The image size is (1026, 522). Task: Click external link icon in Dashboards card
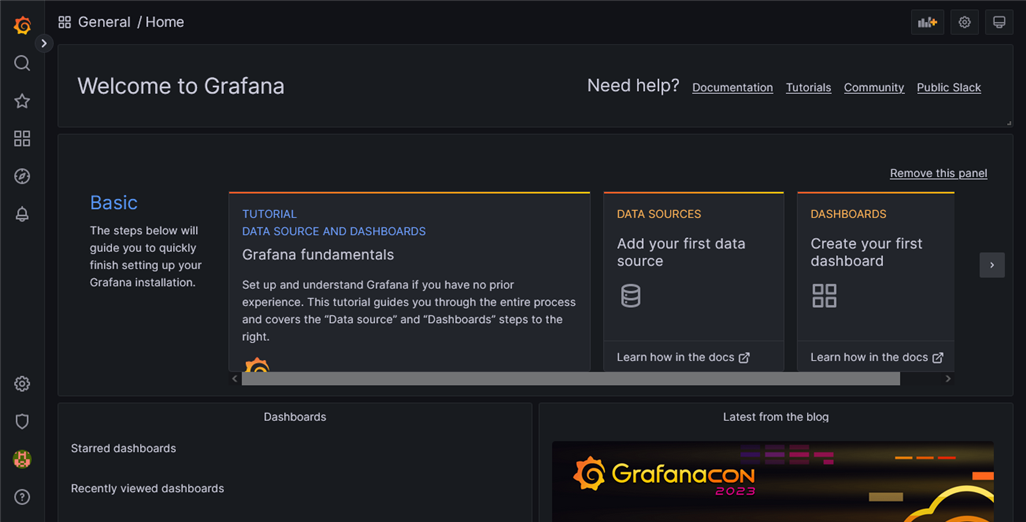pyautogui.click(x=938, y=358)
